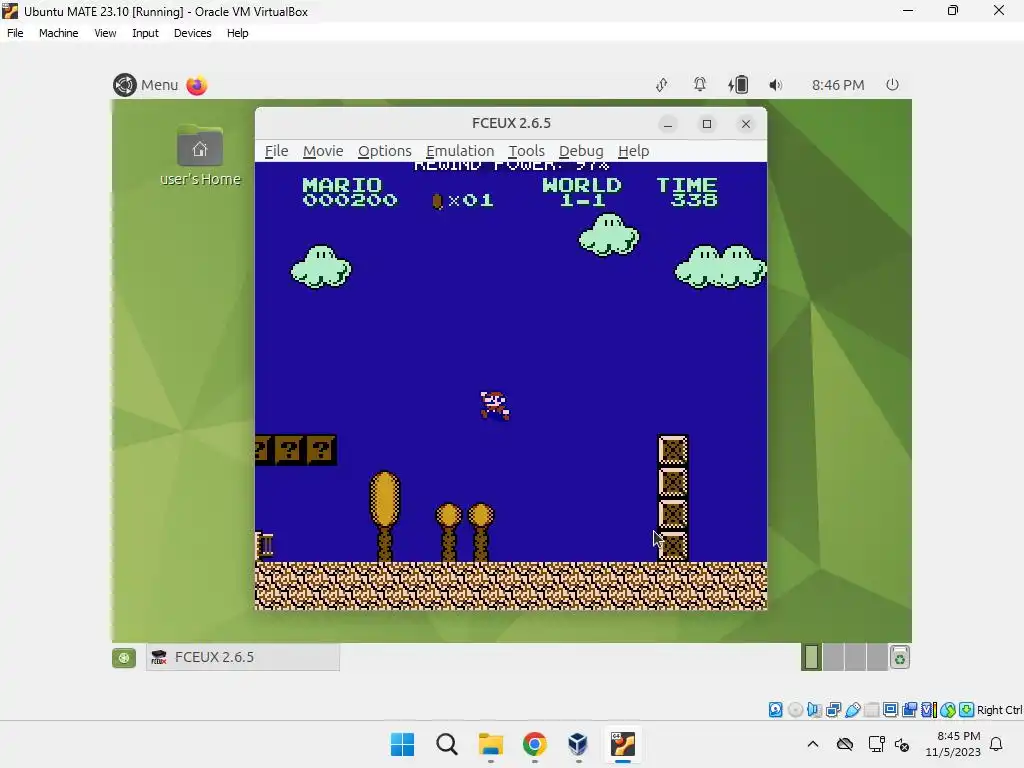
Task: Maximize the FCEUX window
Action: [x=707, y=124]
